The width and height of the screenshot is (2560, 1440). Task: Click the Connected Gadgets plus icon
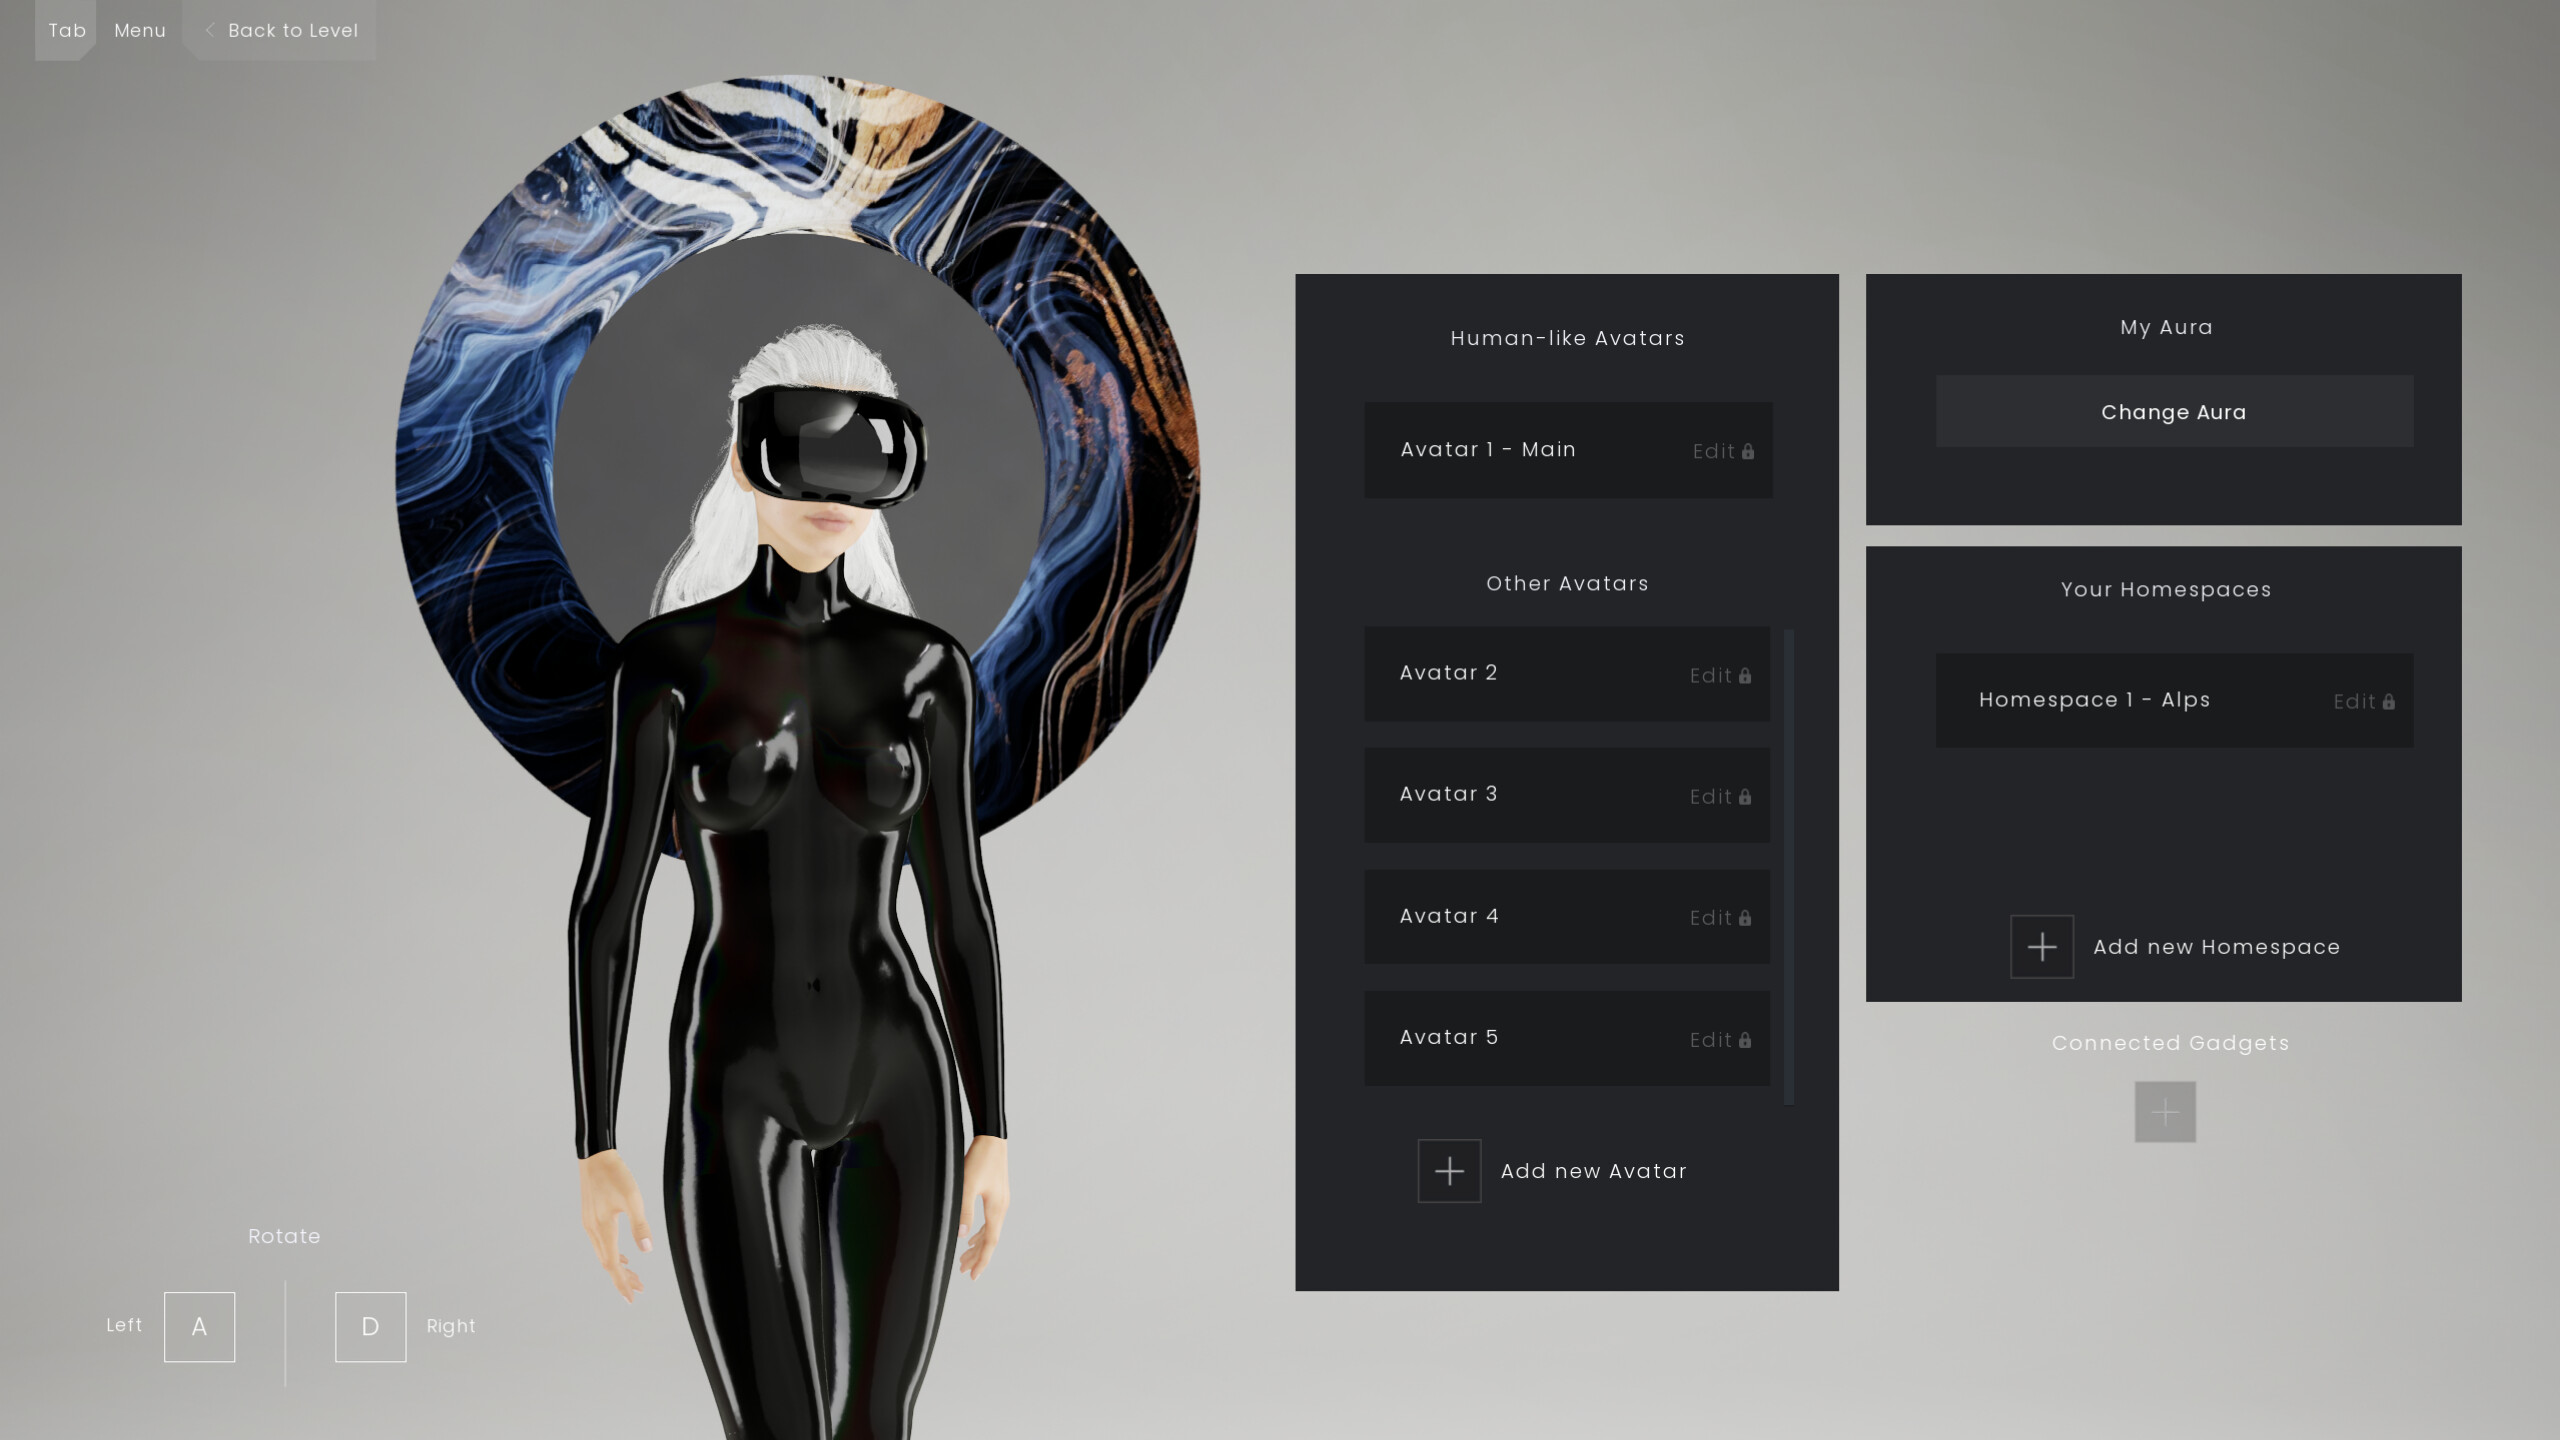[2165, 1111]
